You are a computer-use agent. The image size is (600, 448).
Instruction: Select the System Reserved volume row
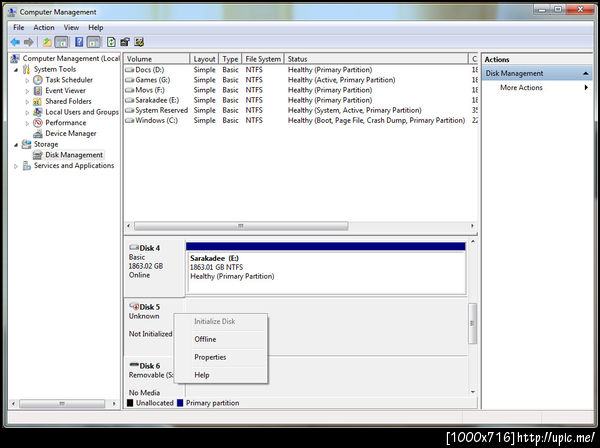click(x=300, y=110)
